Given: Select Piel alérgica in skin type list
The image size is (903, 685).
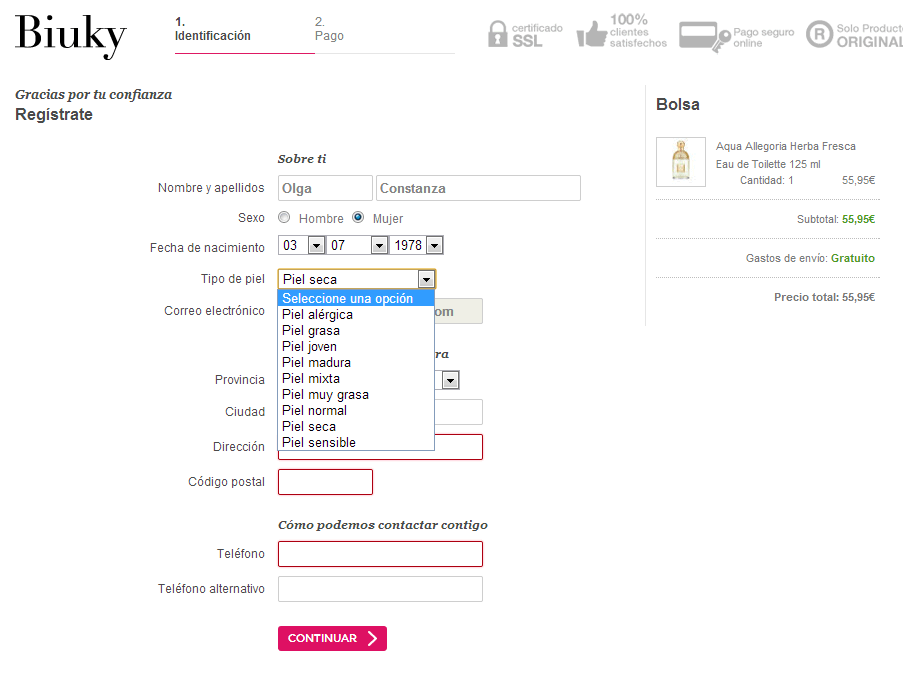Looking at the screenshot, I should [x=317, y=314].
